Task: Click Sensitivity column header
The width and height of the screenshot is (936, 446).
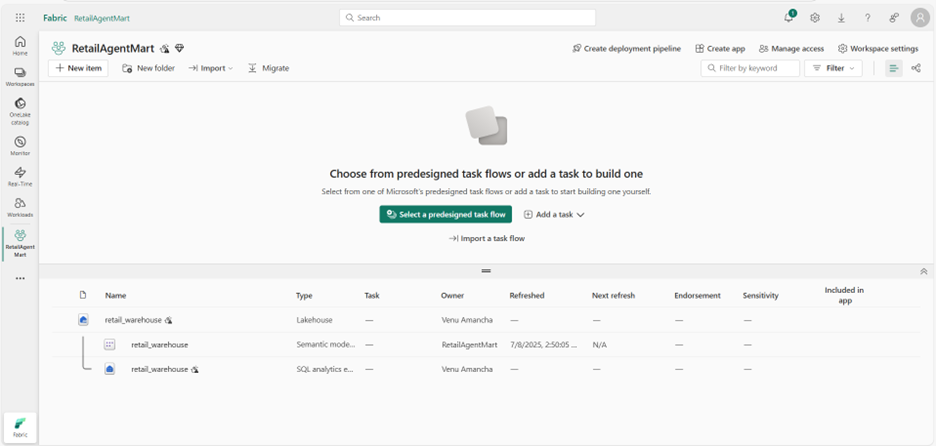Action: (760, 296)
